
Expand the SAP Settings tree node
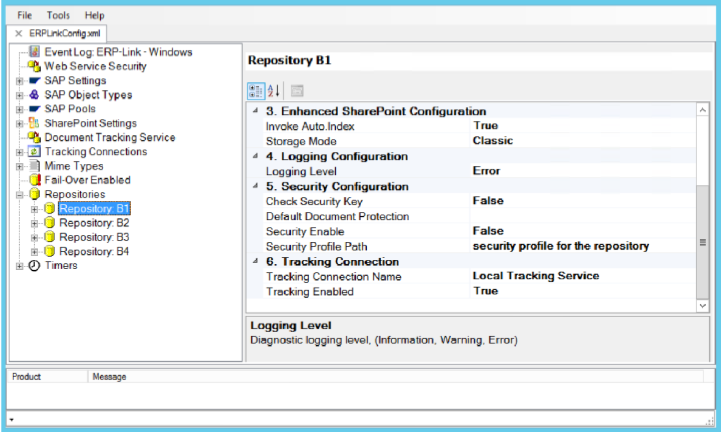[20, 81]
